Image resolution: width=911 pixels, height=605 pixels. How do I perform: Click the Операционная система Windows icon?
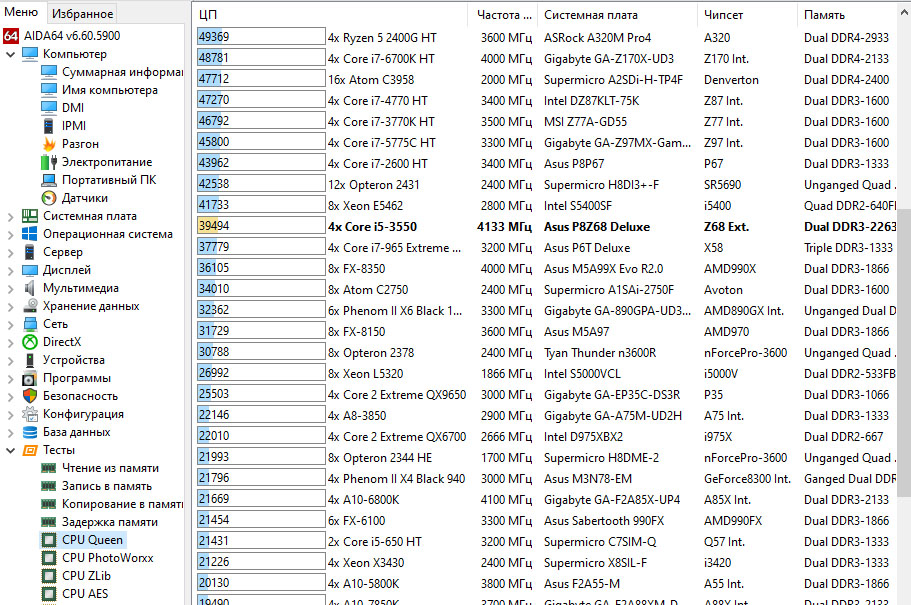[x=30, y=234]
